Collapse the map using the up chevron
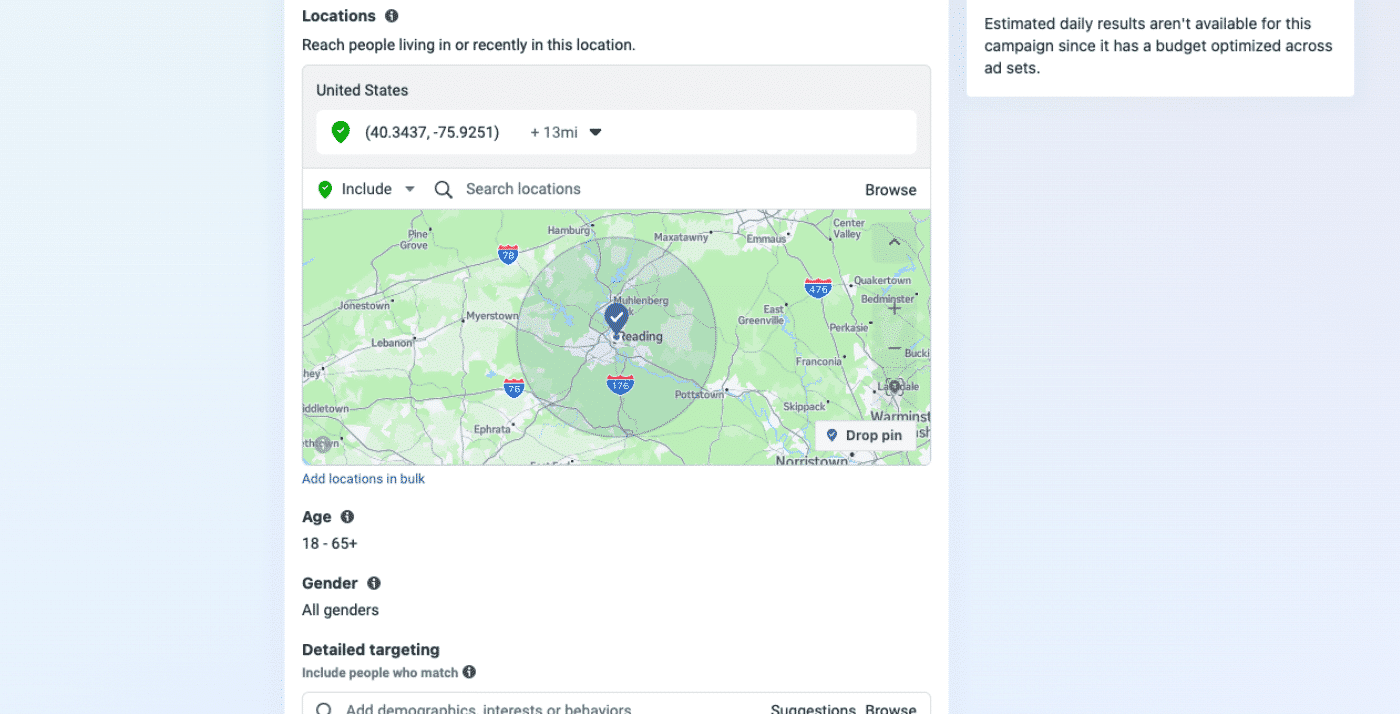 (x=894, y=242)
